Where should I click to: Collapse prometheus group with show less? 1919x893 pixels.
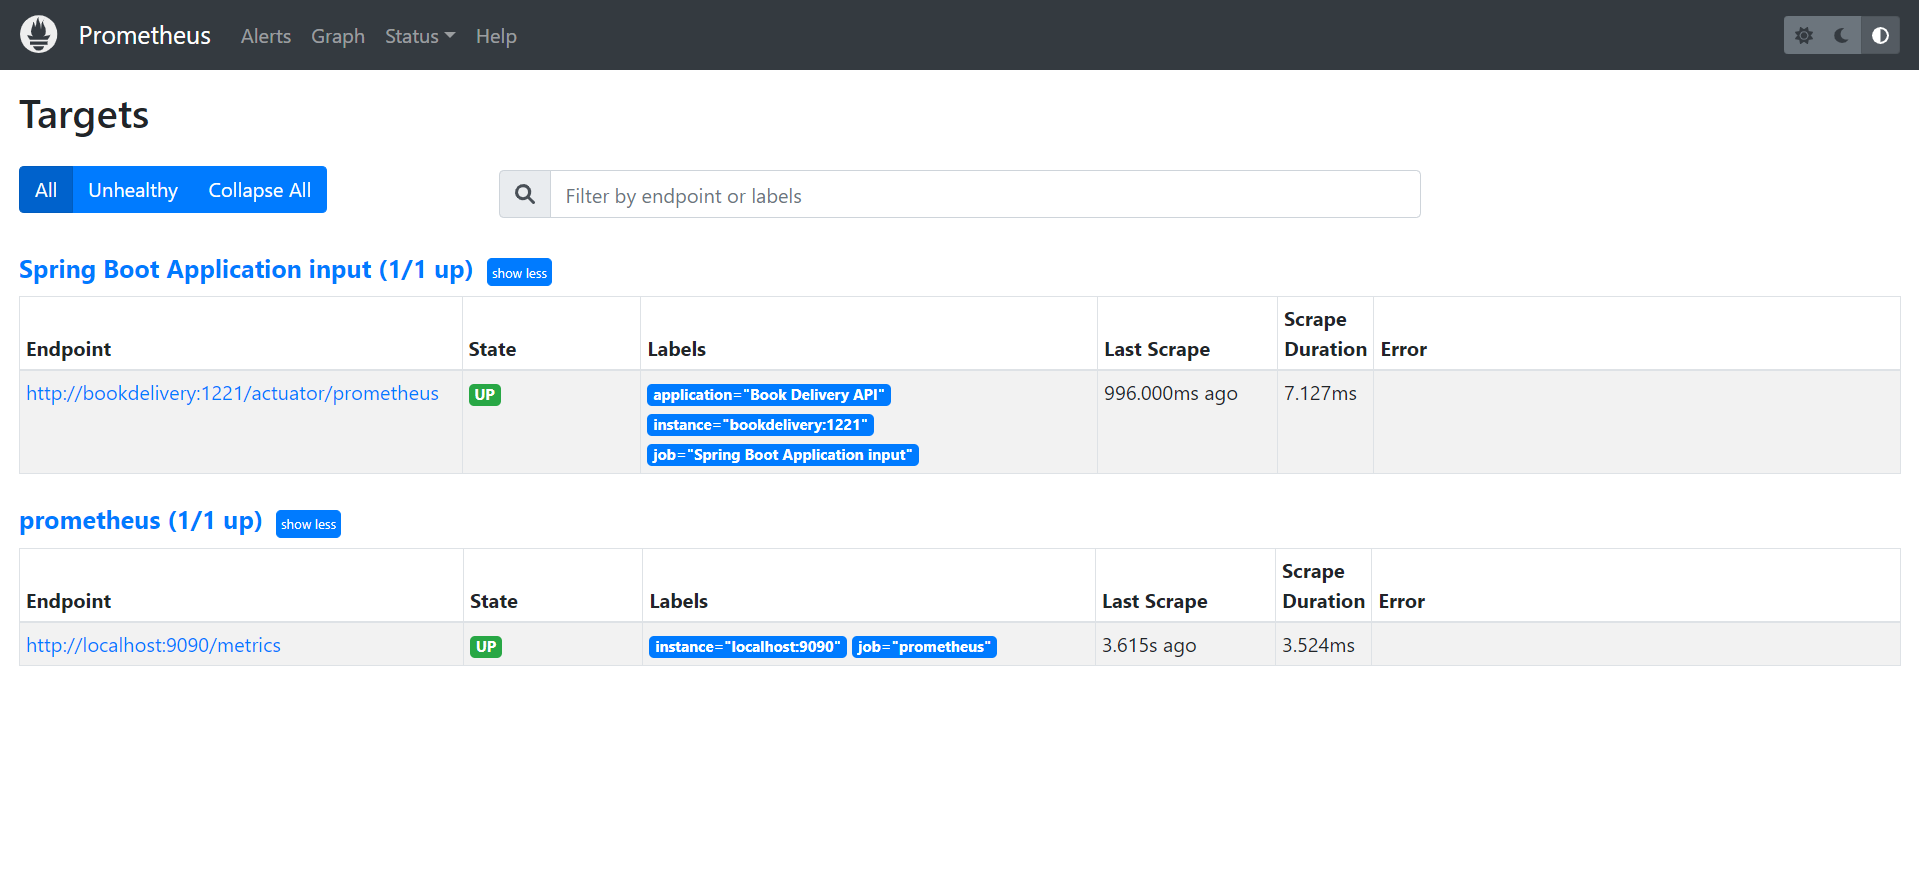pyautogui.click(x=308, y=524)
